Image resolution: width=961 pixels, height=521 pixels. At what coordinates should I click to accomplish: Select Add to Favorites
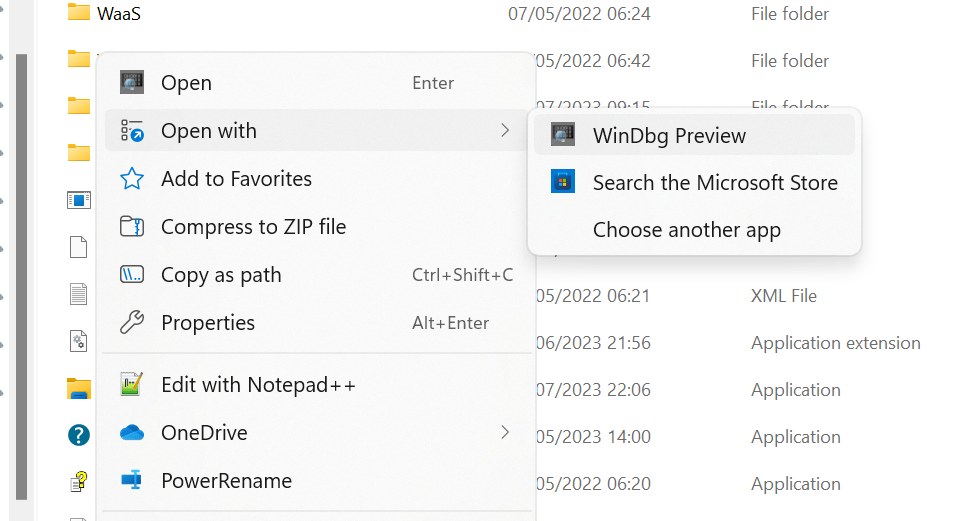(x=316, y=179)
